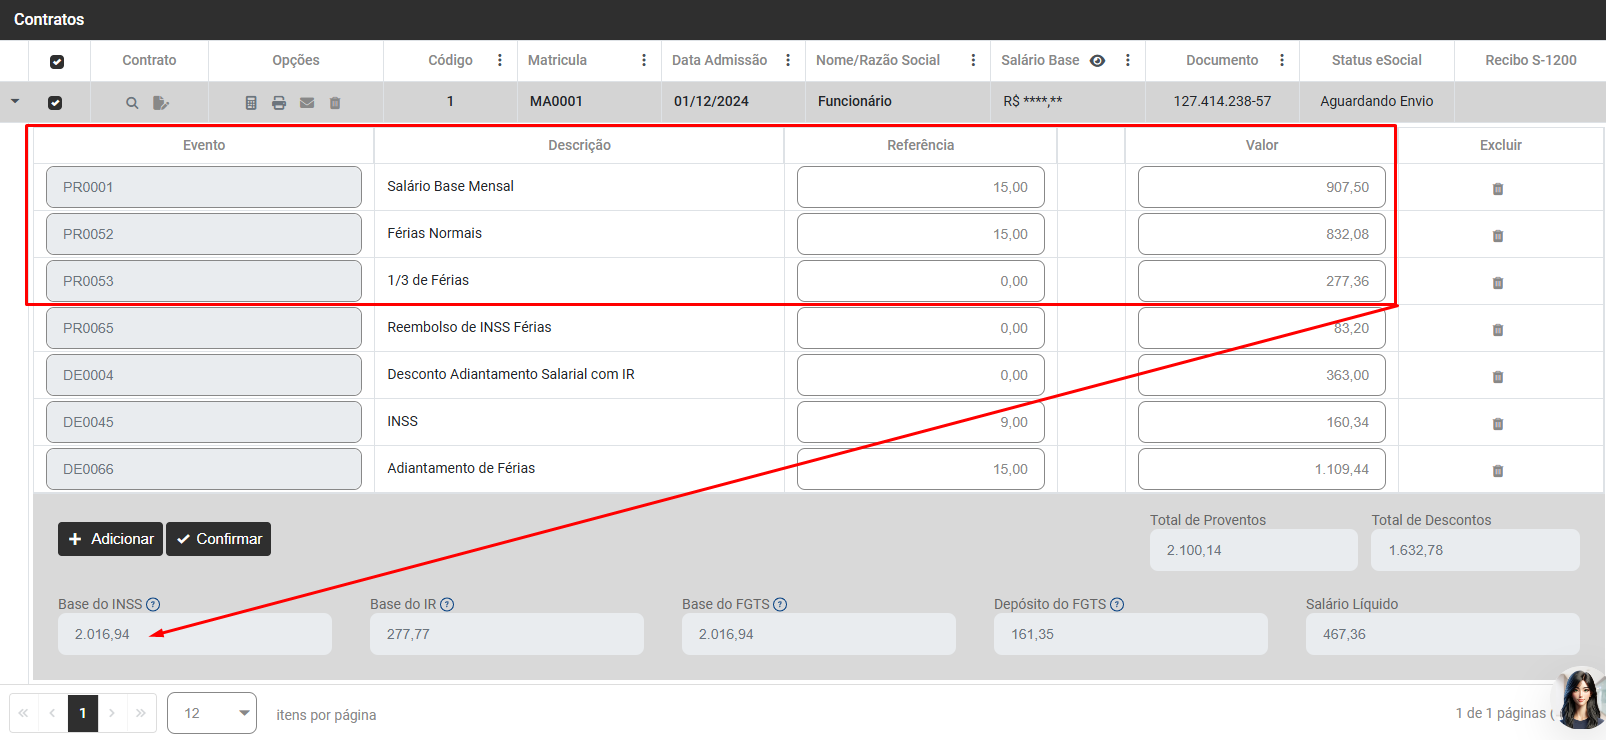
Task: Click the Total de Descontos field
Action: point(1476,550)
